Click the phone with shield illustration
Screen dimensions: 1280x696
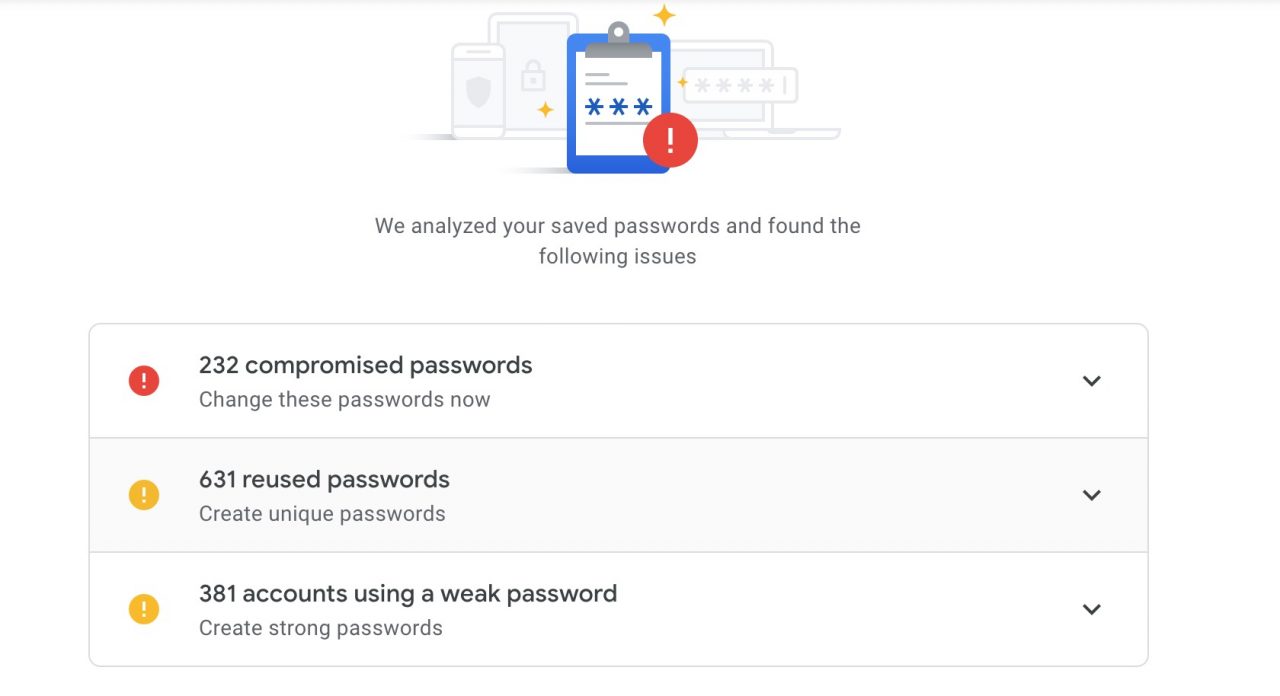tap(478, 91)
